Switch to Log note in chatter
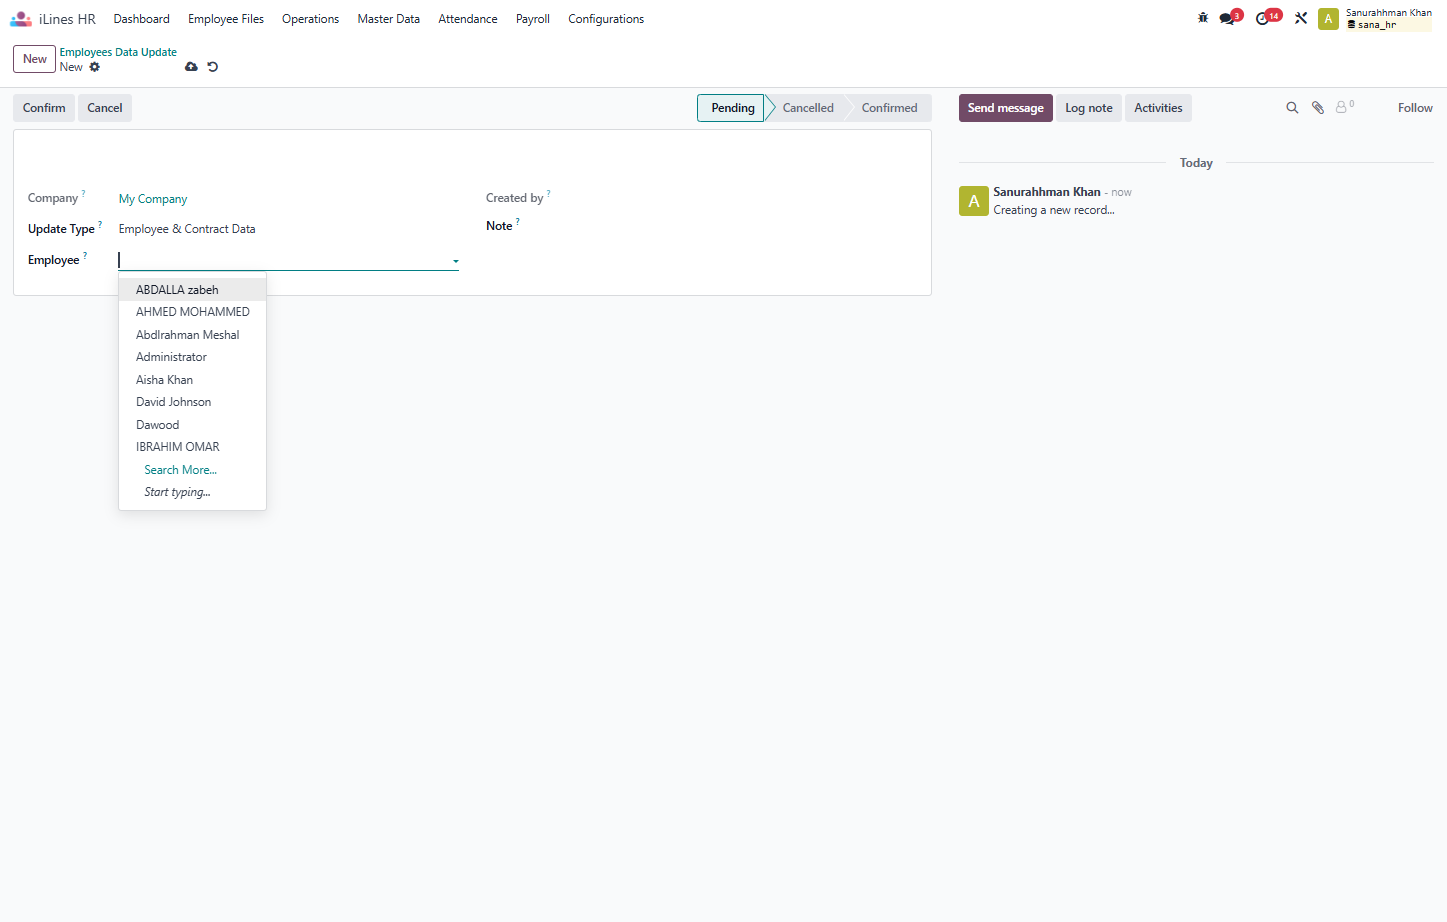1447x922 pixels. pyautogui.click(x=1089, y=108)
